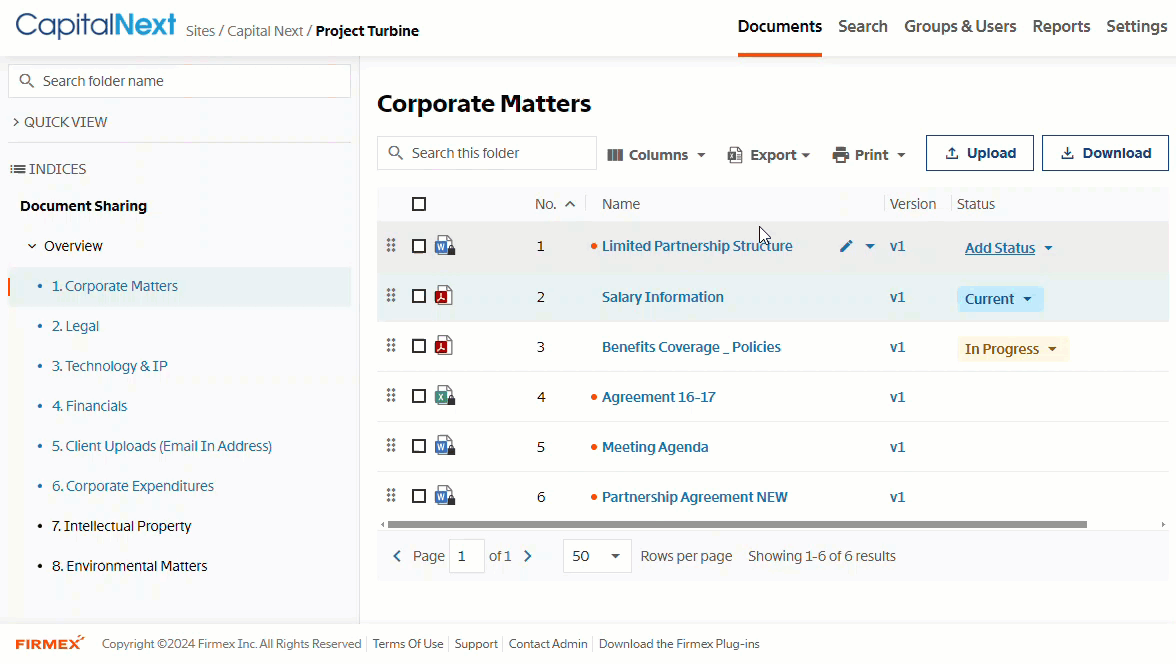Click the horizontal table scrollbar
The height and width of the screenshot is (664, 1176).
(736, 524)
